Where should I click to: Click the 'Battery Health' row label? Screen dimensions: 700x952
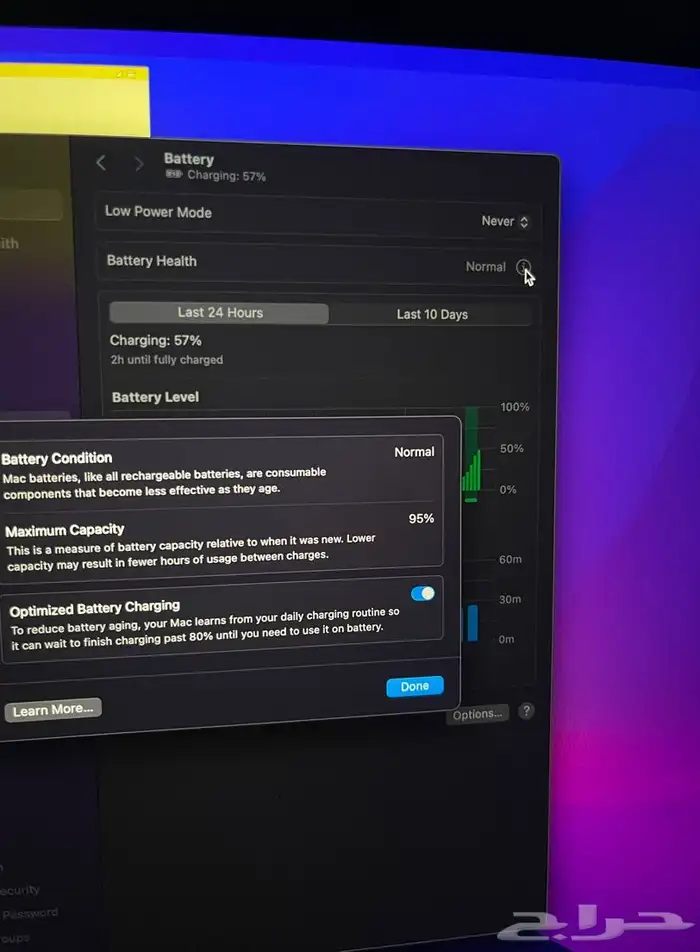(x=152, y=260)
